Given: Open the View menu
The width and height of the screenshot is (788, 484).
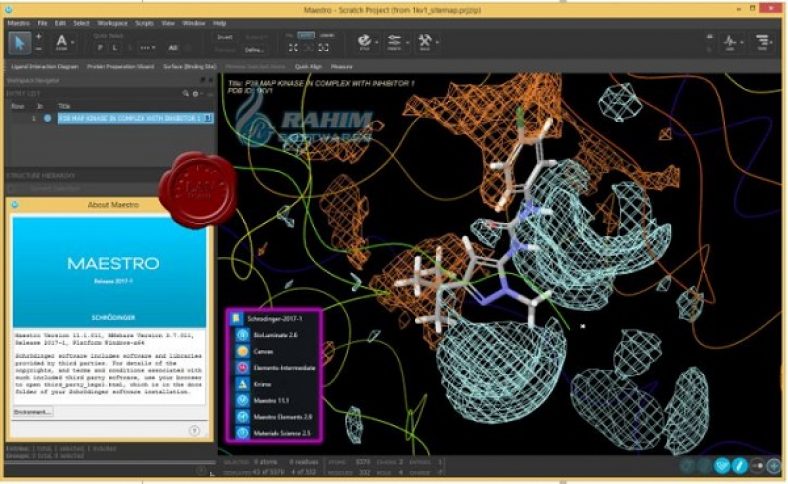Looking at the screenshot, I should (x=168, y=23).
